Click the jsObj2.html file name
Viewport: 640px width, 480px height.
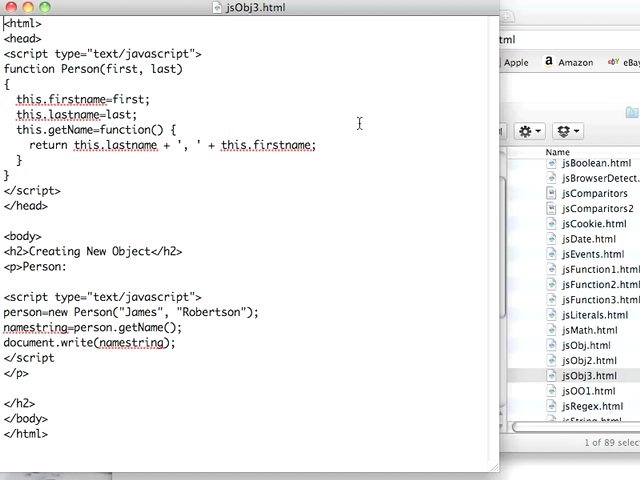589,360
